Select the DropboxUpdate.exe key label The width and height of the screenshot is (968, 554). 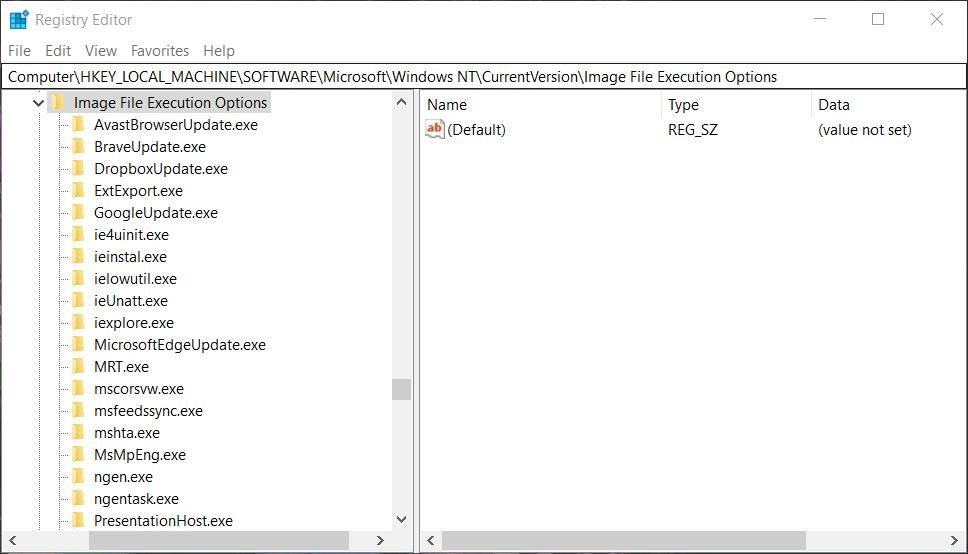point(161,169)
